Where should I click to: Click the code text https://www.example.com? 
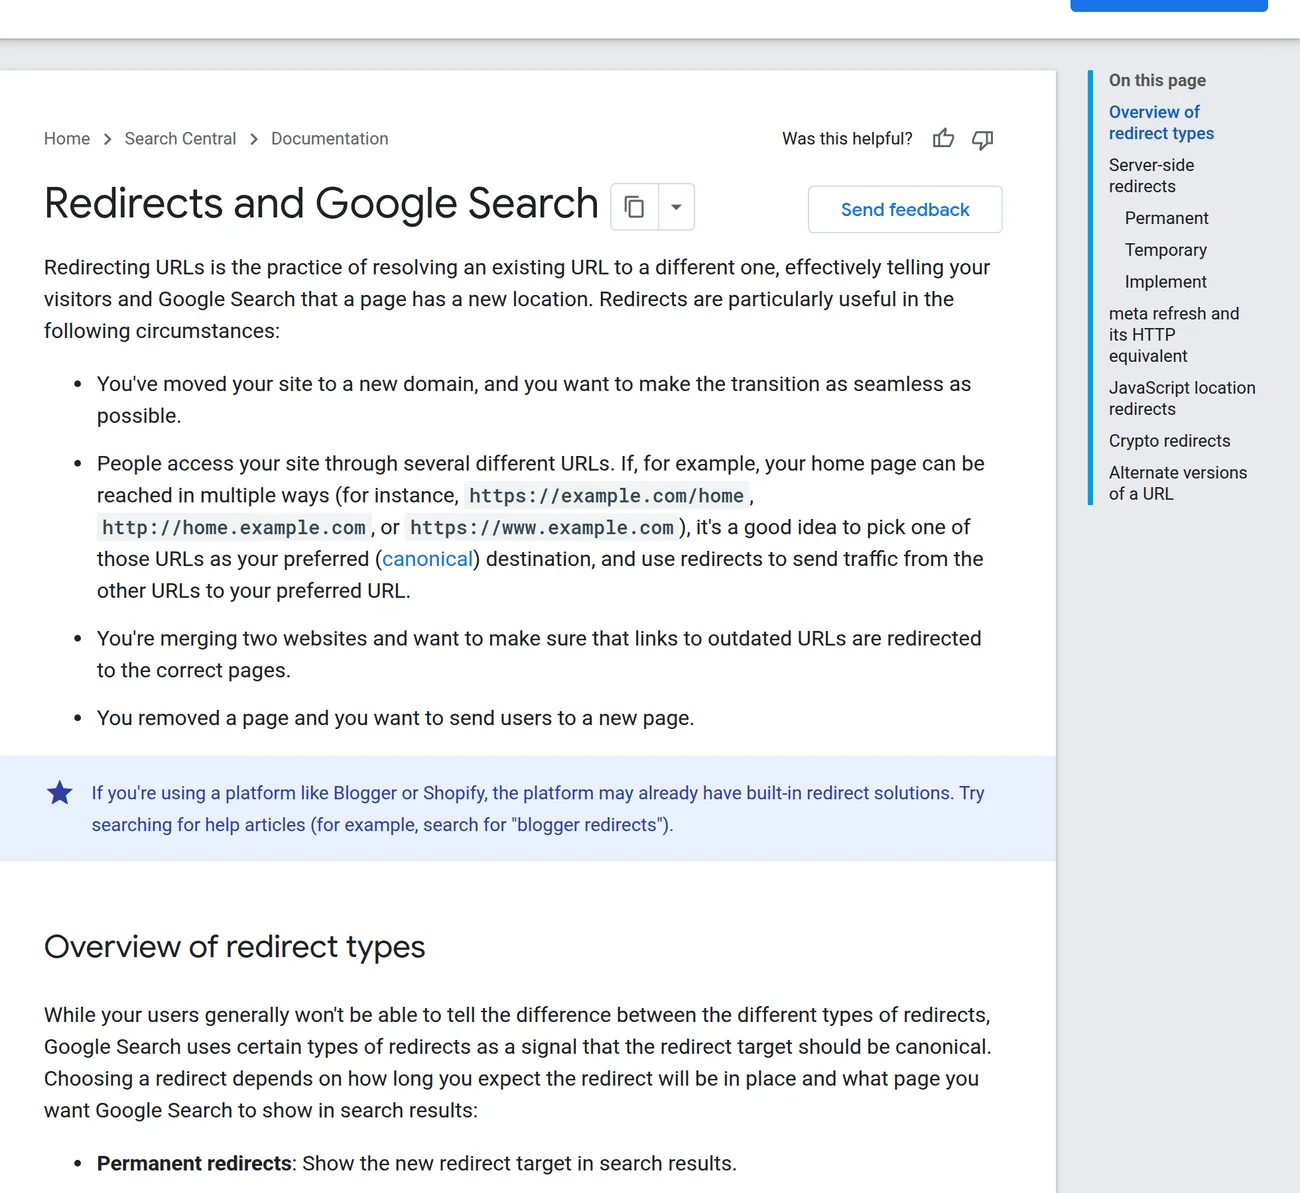pos(542,528)
